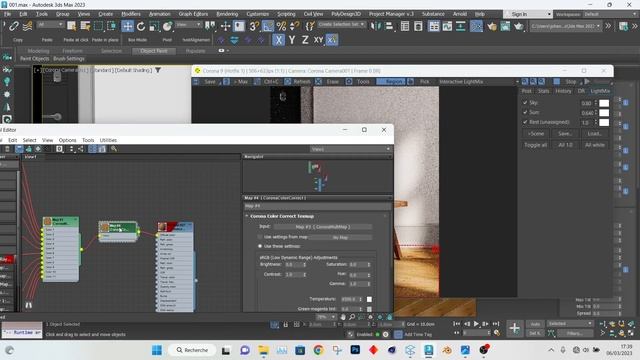The image size is (640, 360).
Task: Select the Scale tool
Action: (154, 27)
